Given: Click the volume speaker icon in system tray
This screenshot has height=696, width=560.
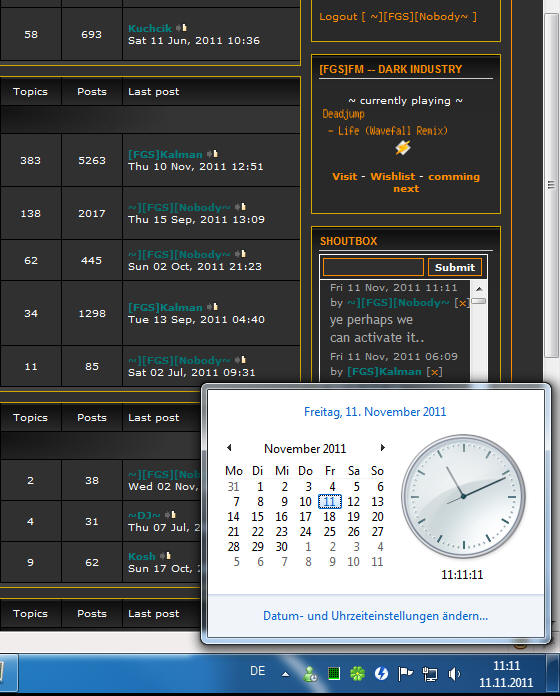Looking at the screenshot, I should tap(454, 674).
